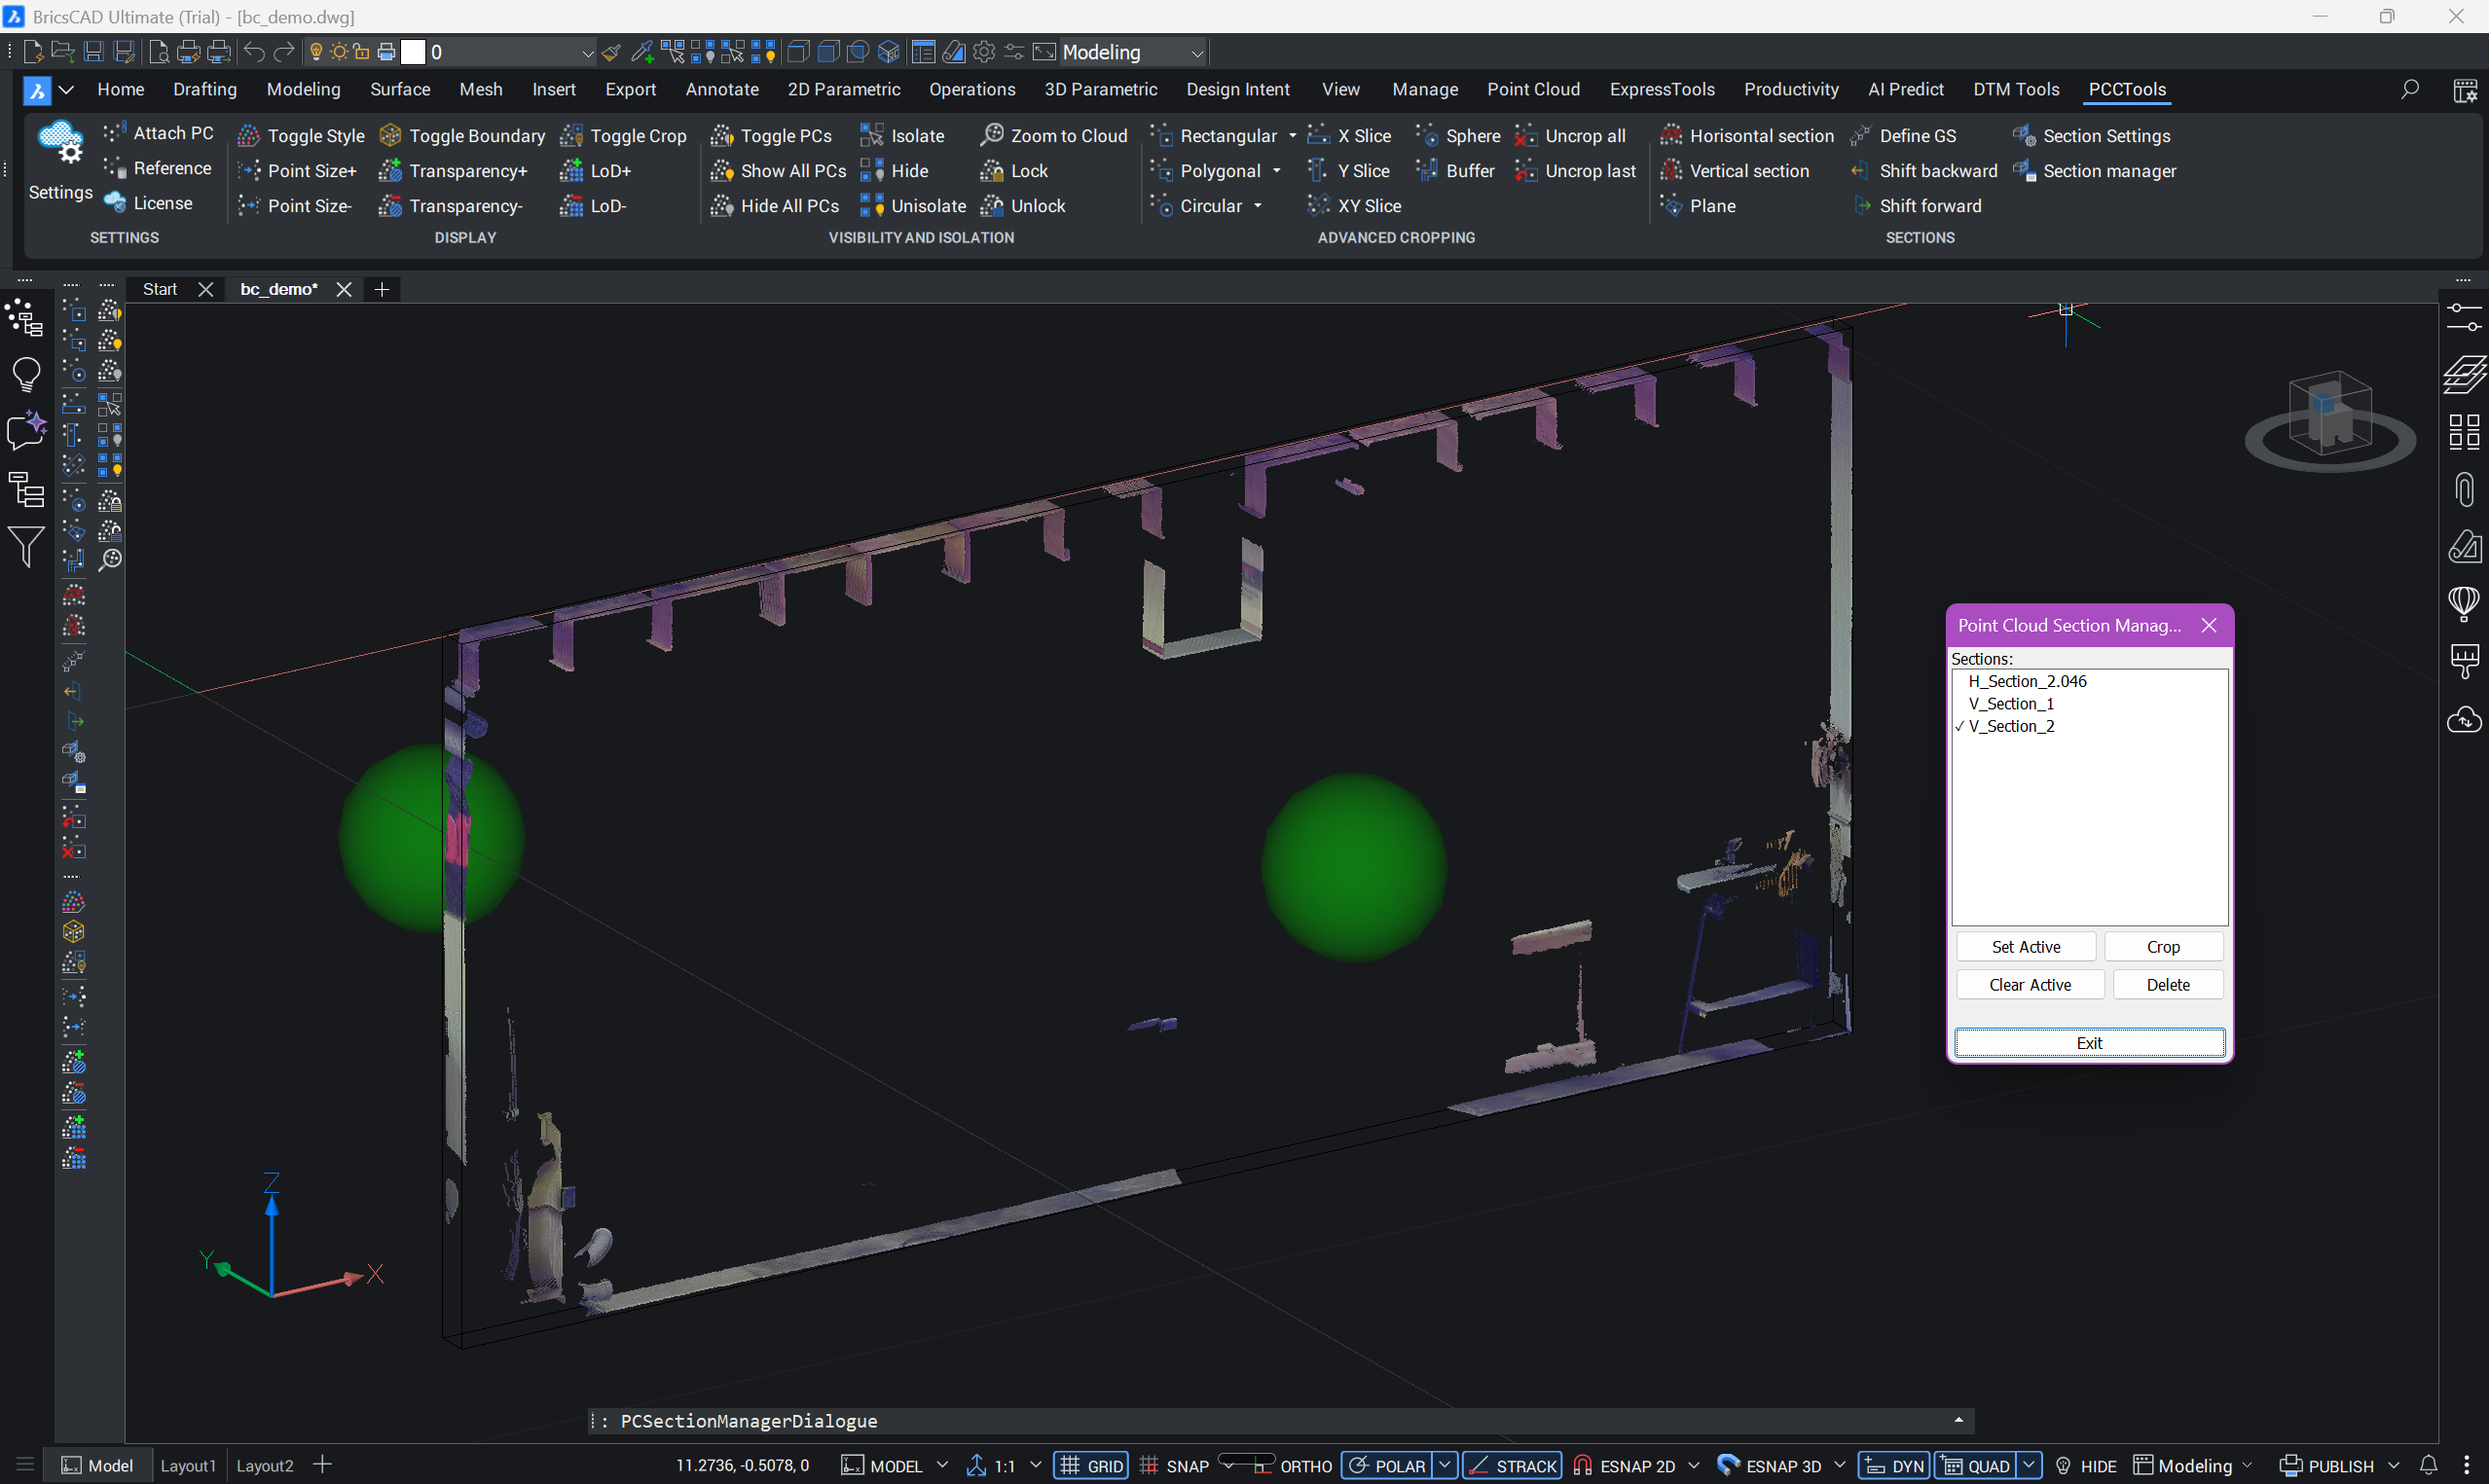Create a Vertical section
Viewport: 2489px width, 1484px height.
[x=1734, y=171]
